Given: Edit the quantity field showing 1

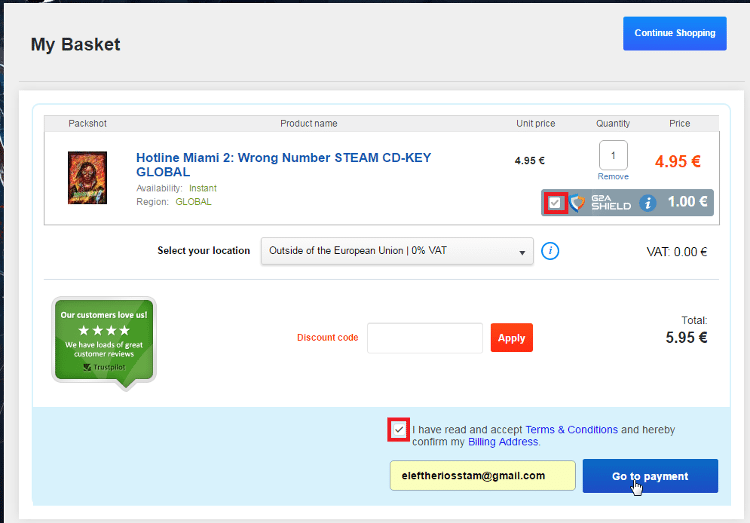Looking at the screenshot, I should pos(613,155).
